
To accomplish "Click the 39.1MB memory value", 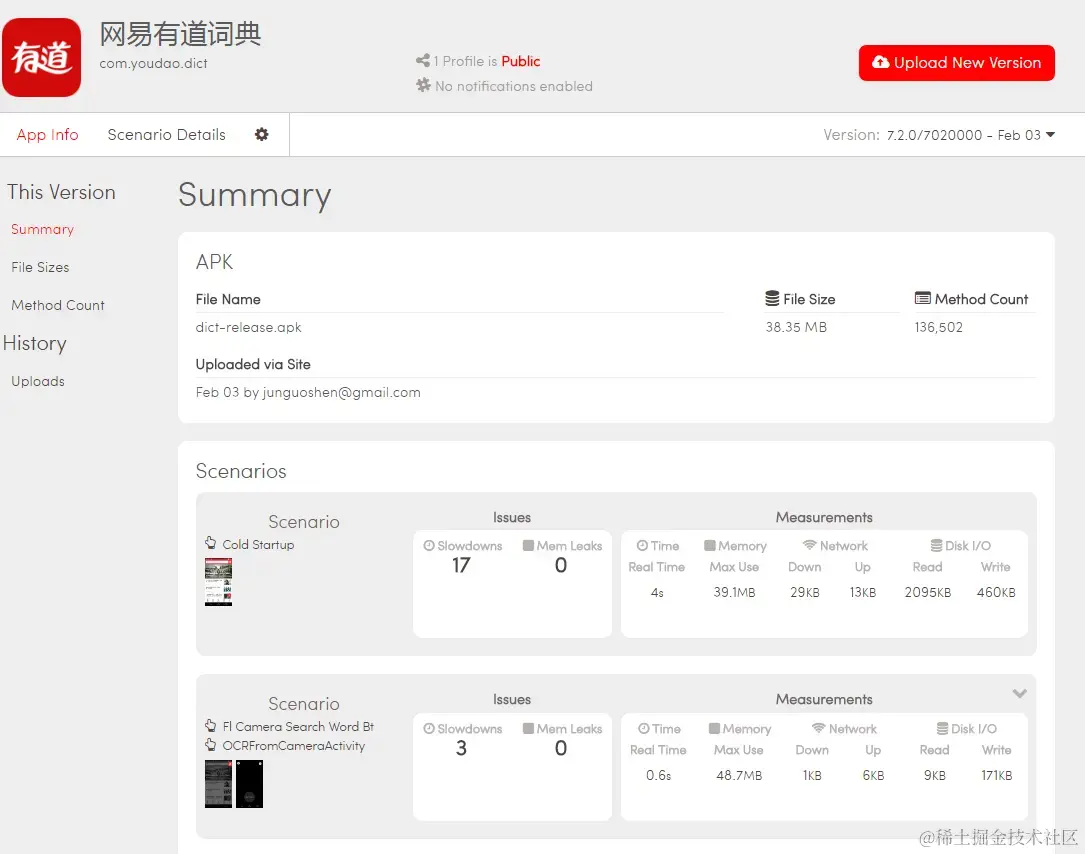I will [734, 592].
